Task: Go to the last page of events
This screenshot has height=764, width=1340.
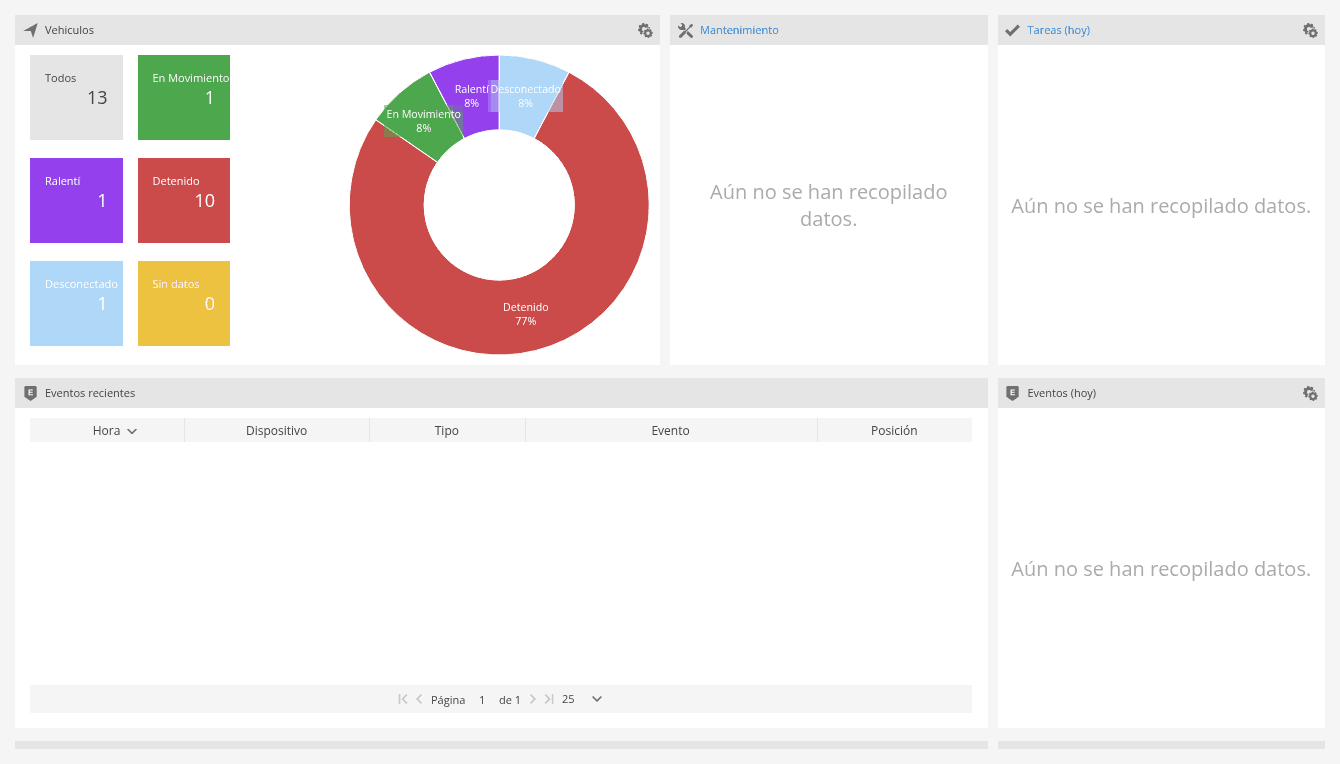Action: 549,699
